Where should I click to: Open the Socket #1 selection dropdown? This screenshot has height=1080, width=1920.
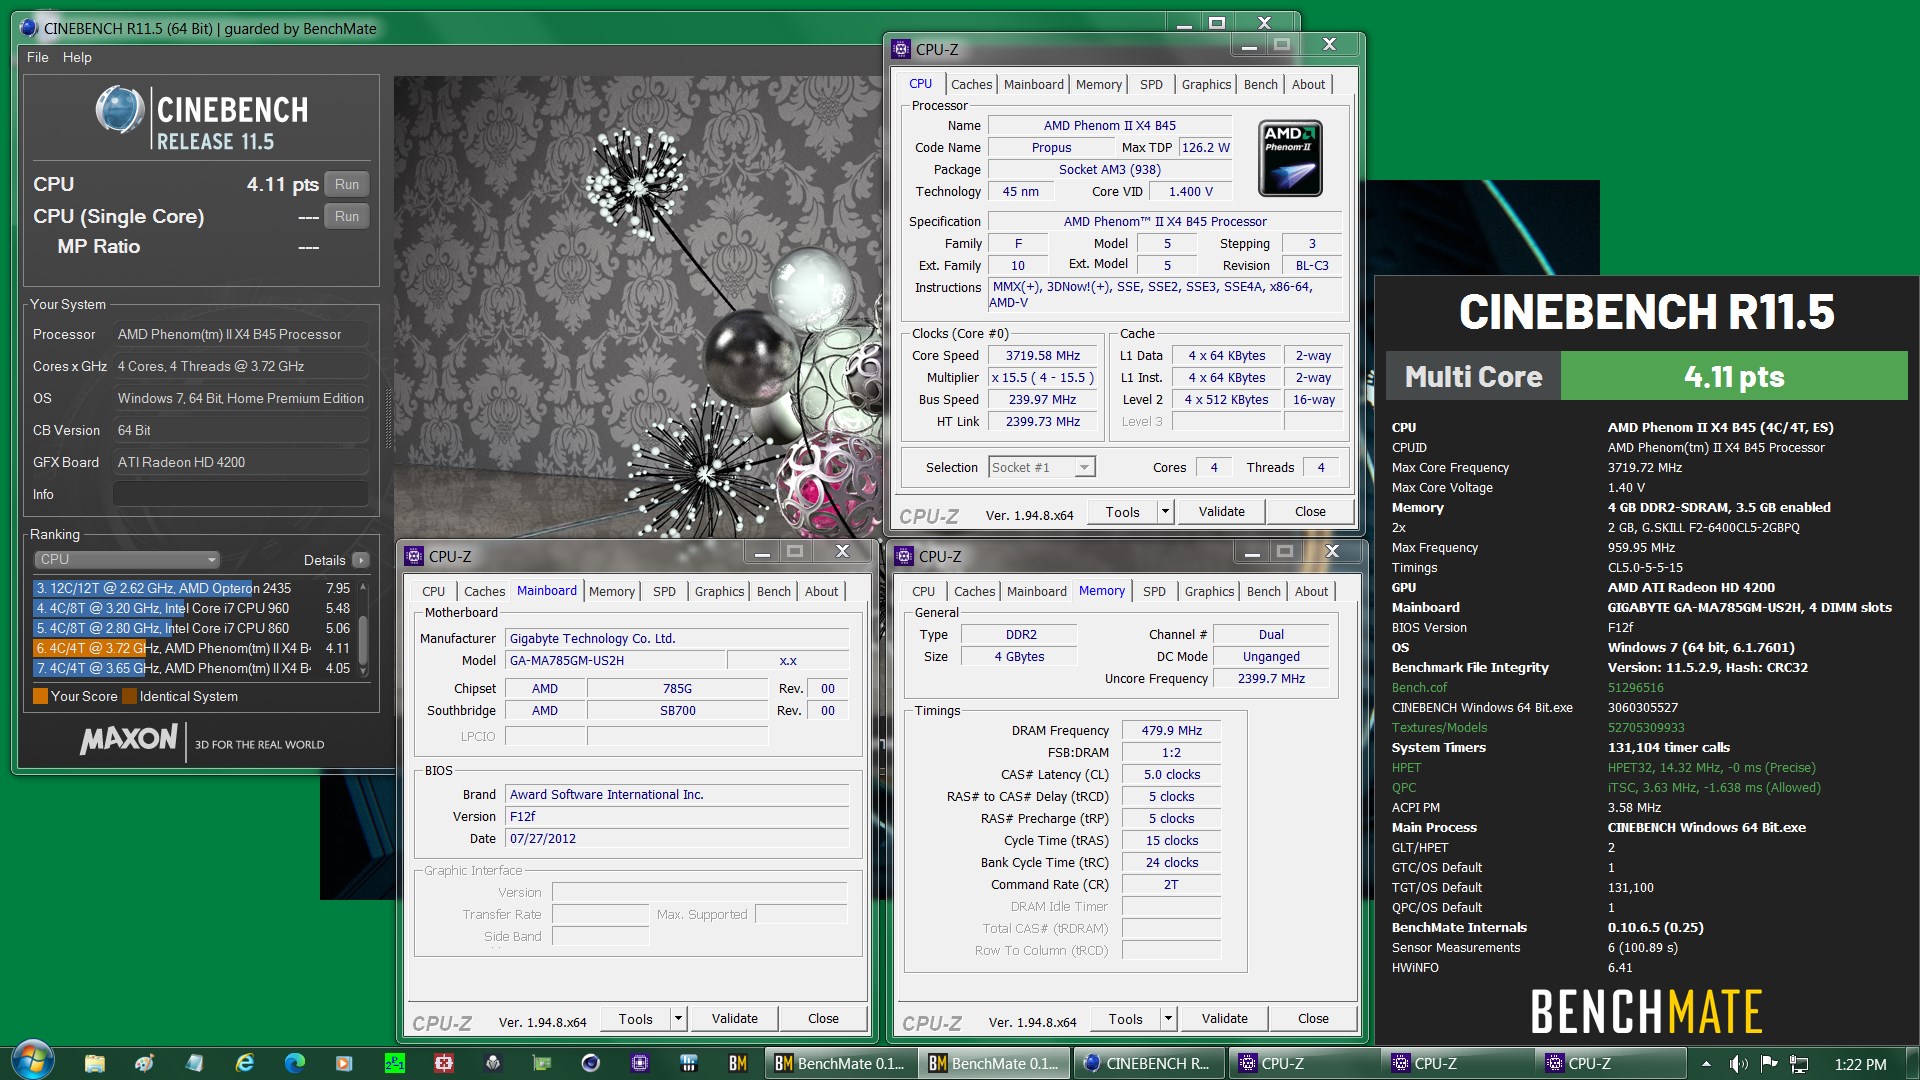(1042, 467)
